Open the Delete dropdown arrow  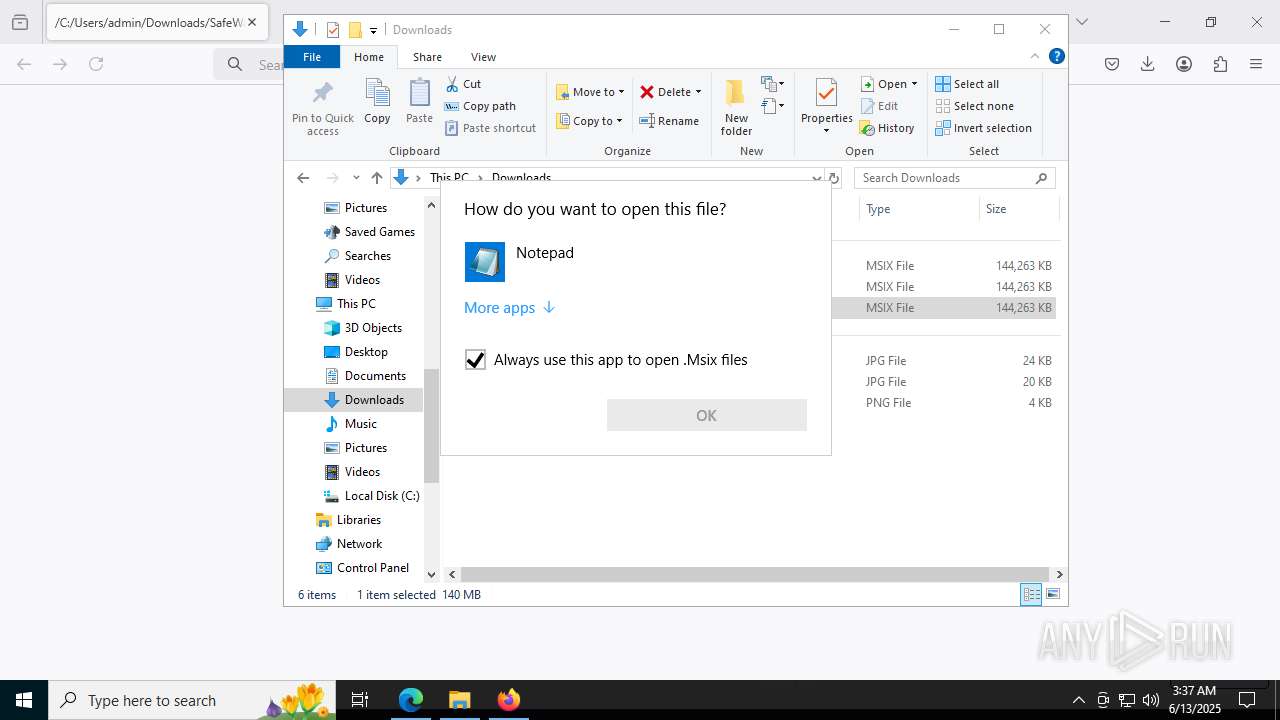point(698,92)
